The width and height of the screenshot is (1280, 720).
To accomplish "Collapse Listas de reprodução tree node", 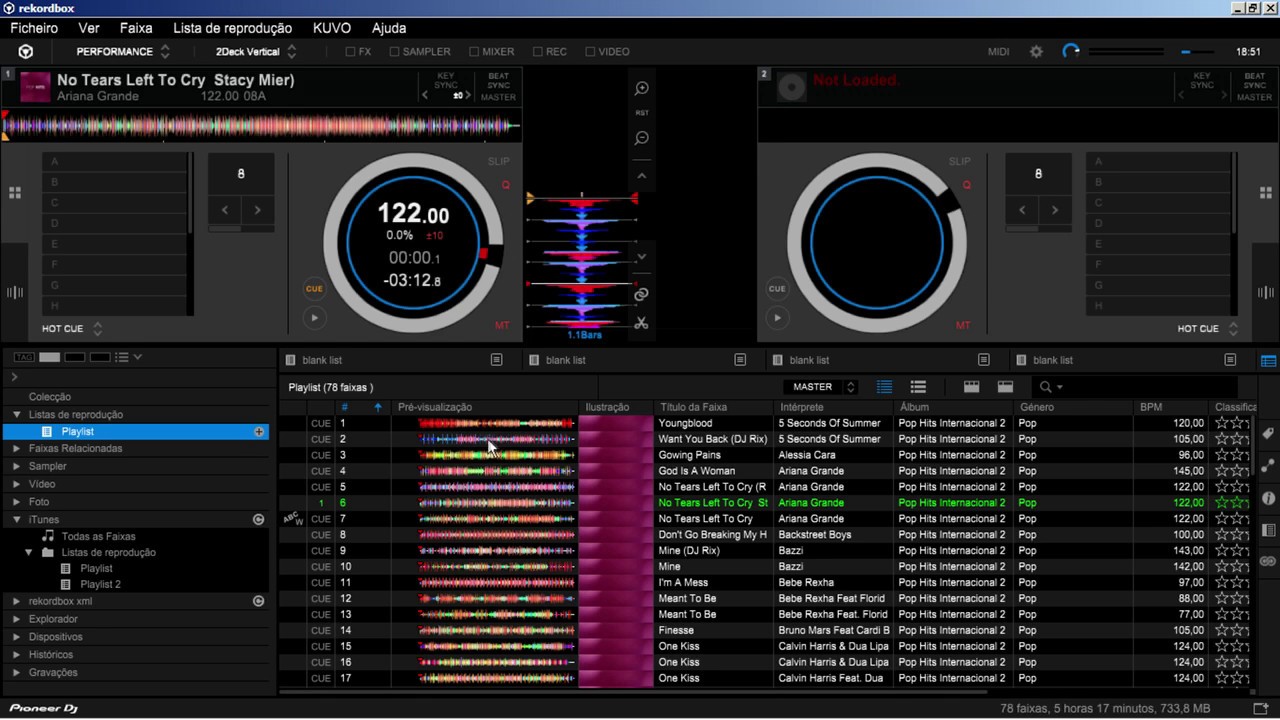I will pyautogui.click(x=17, y=415).
